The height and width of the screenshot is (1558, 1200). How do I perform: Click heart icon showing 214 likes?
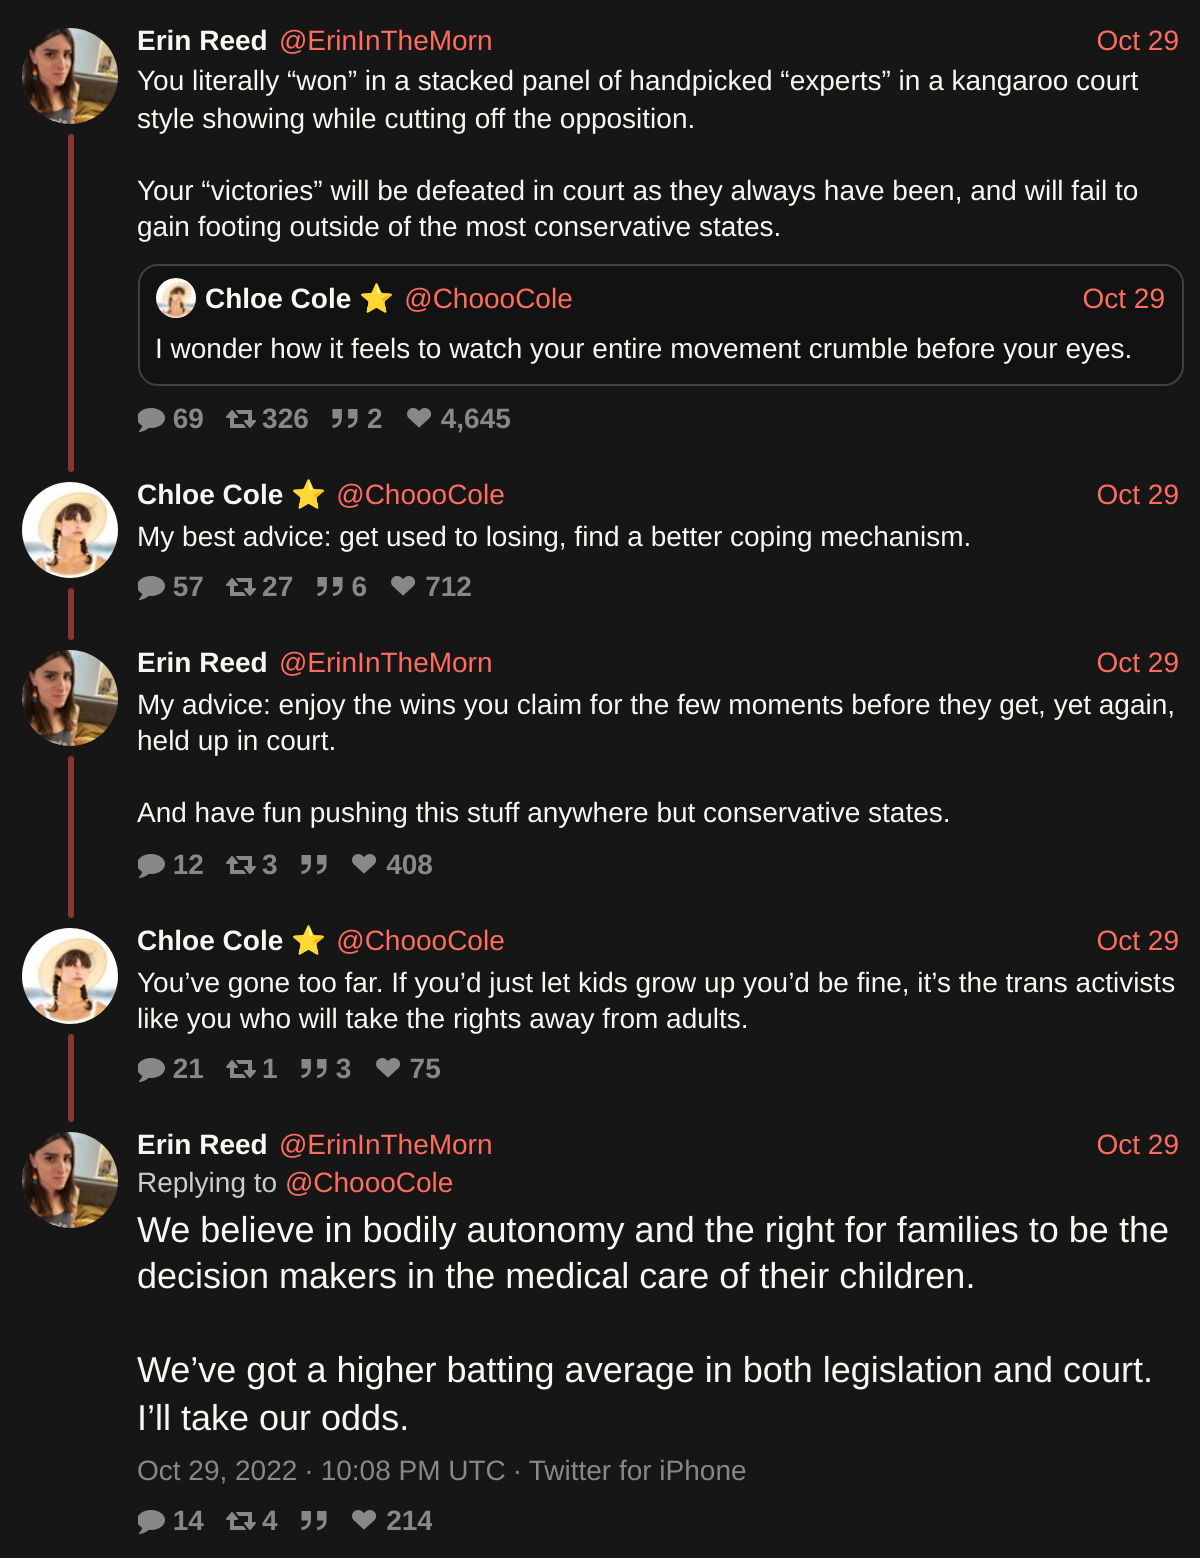tap(364, 1520)
